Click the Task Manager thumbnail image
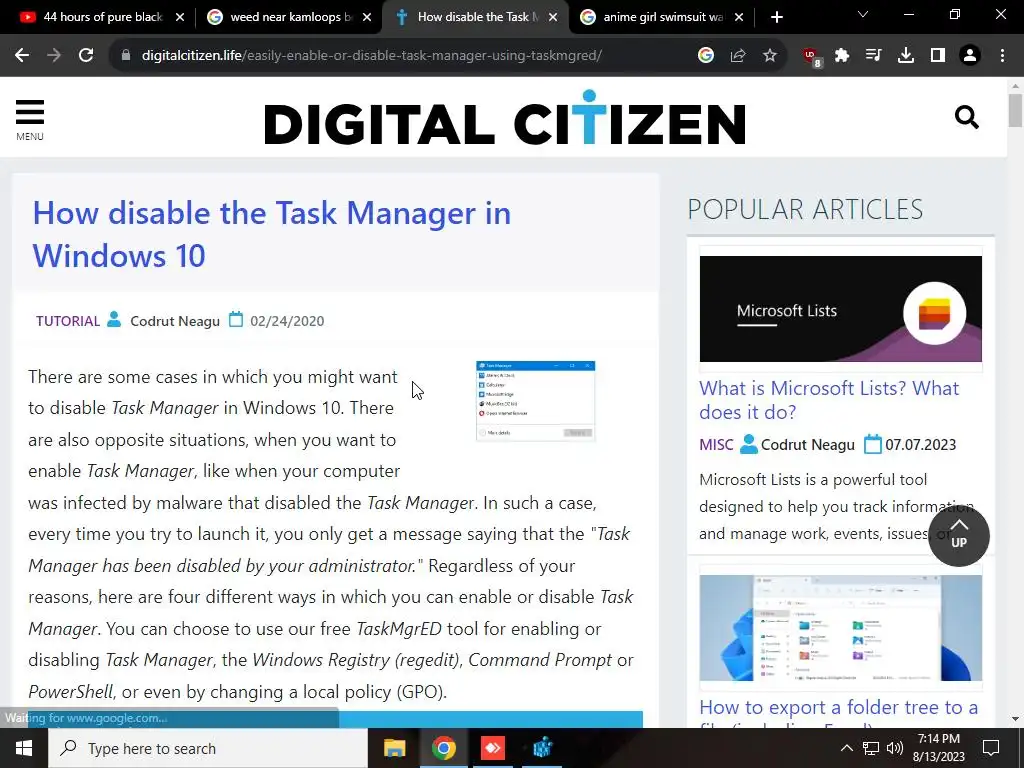1024x768 pixels. [x=536, y=401]
